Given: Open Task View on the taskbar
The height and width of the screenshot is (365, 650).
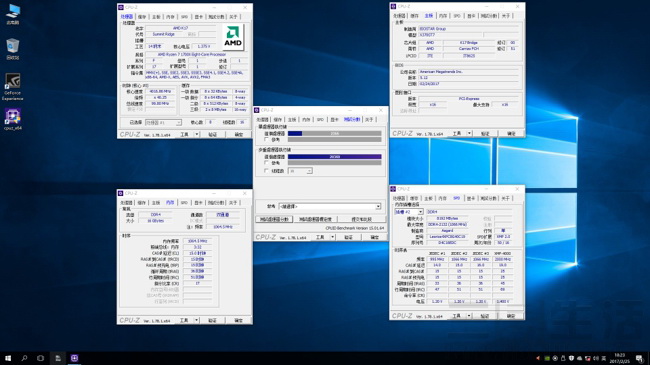Looking at the screenshot, I should (x=40, y=358).
